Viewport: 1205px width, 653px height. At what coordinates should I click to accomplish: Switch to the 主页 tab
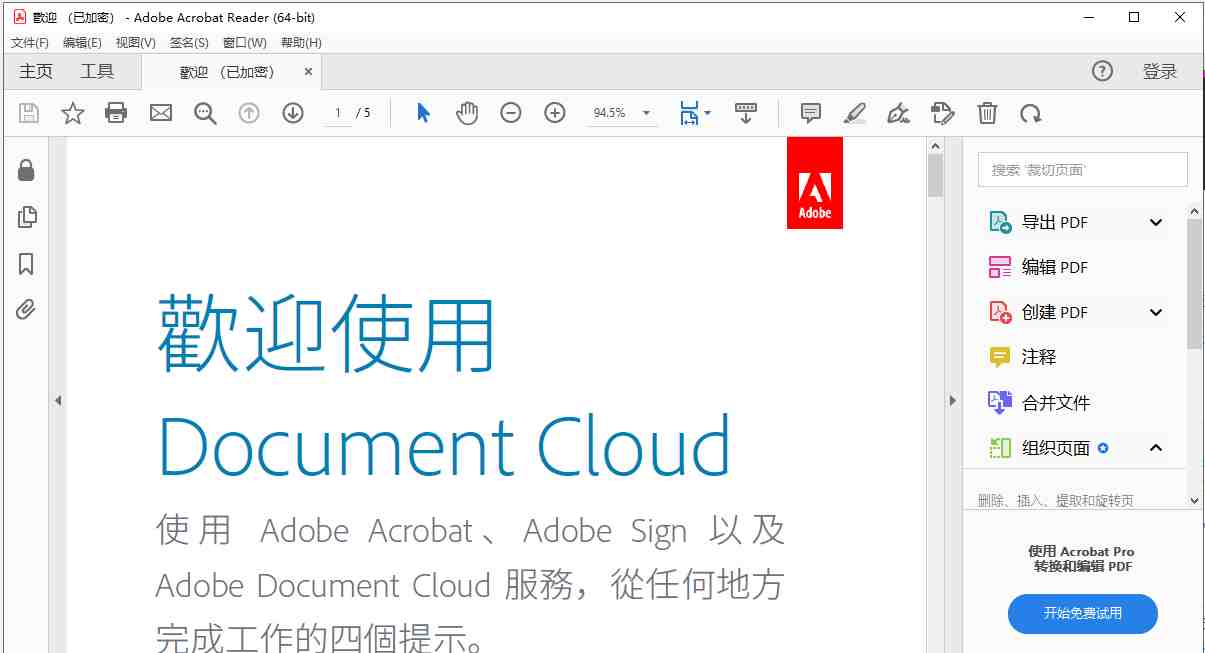click(36, 71)
